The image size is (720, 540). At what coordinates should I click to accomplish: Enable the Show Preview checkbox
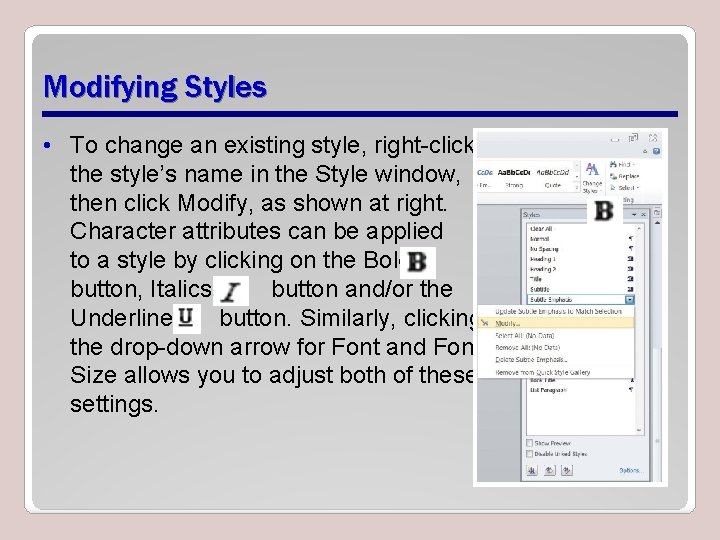(x=529, y=443)
